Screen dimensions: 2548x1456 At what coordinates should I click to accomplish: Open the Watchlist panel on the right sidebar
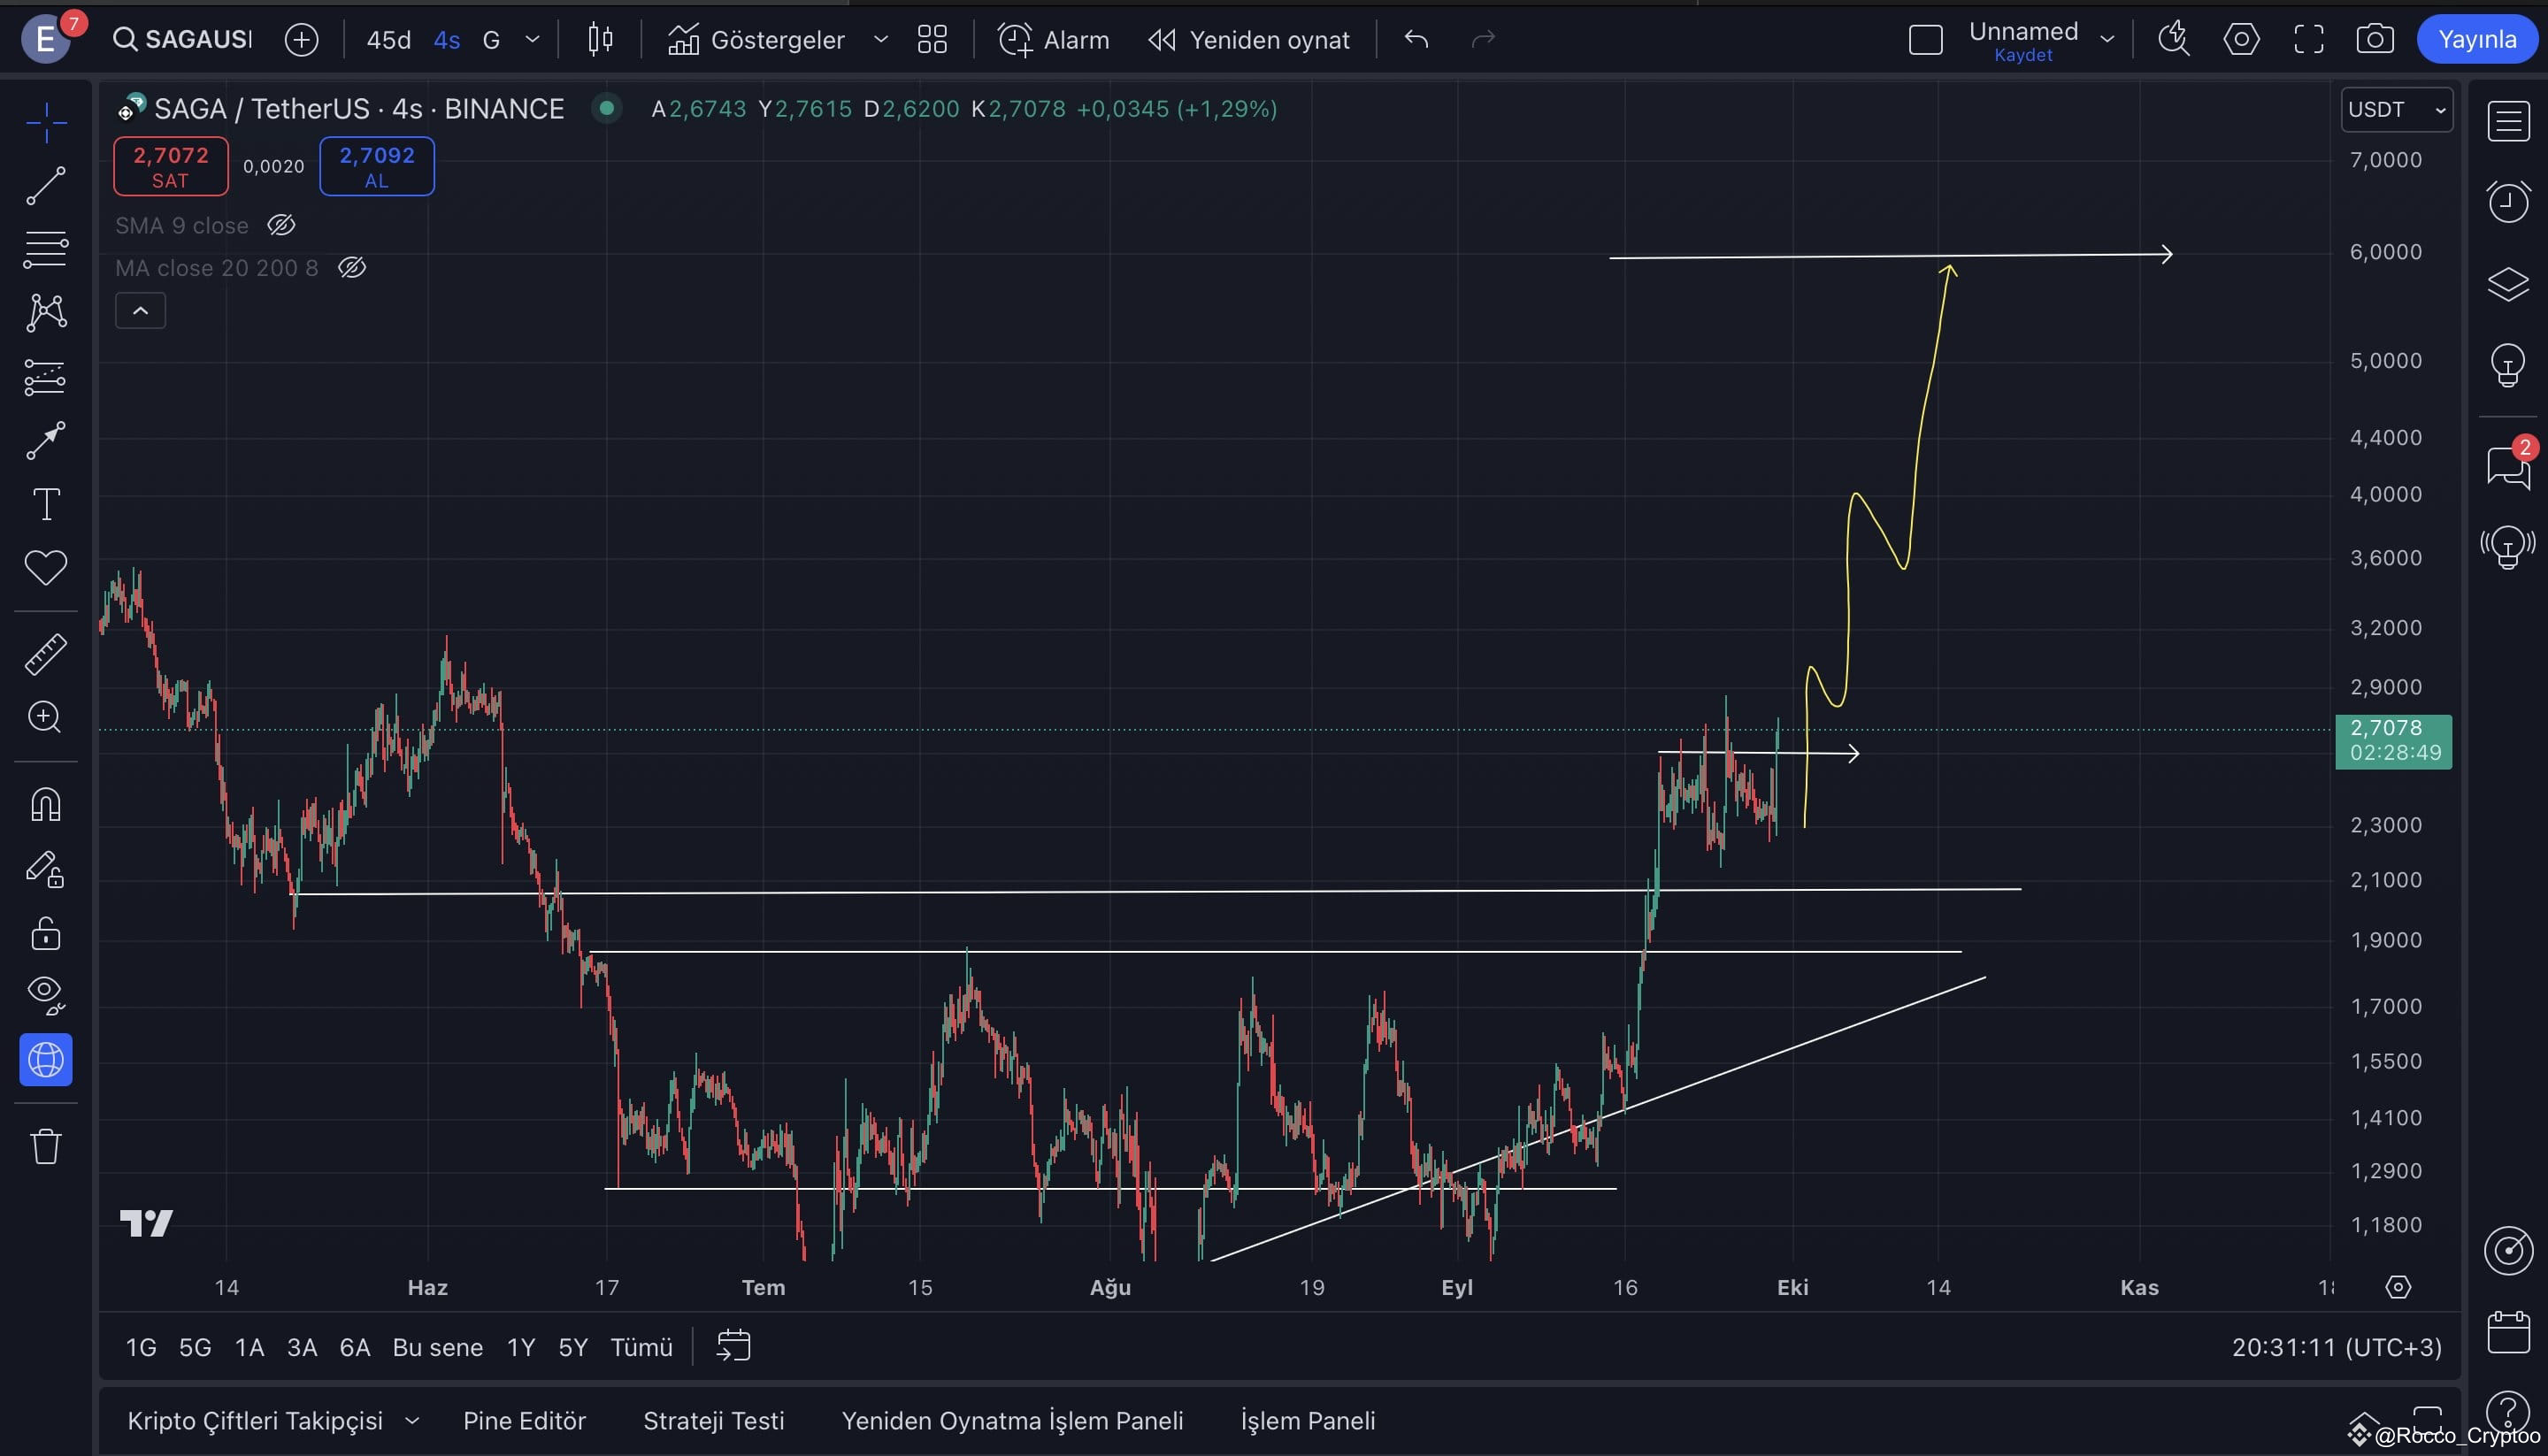2508,120
